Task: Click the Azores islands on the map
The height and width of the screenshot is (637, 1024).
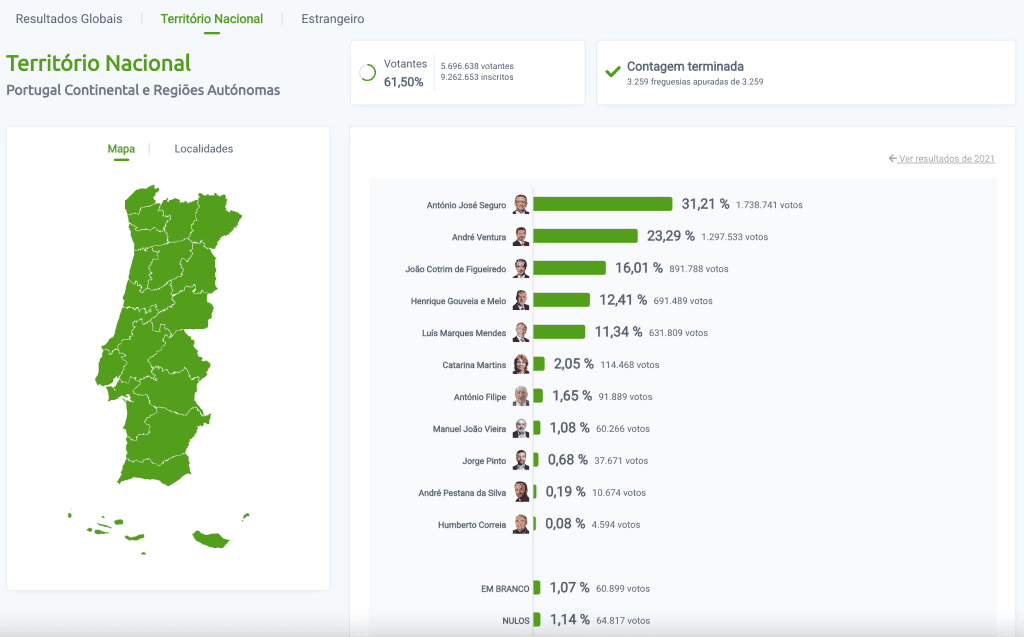Action: point(104,524)
